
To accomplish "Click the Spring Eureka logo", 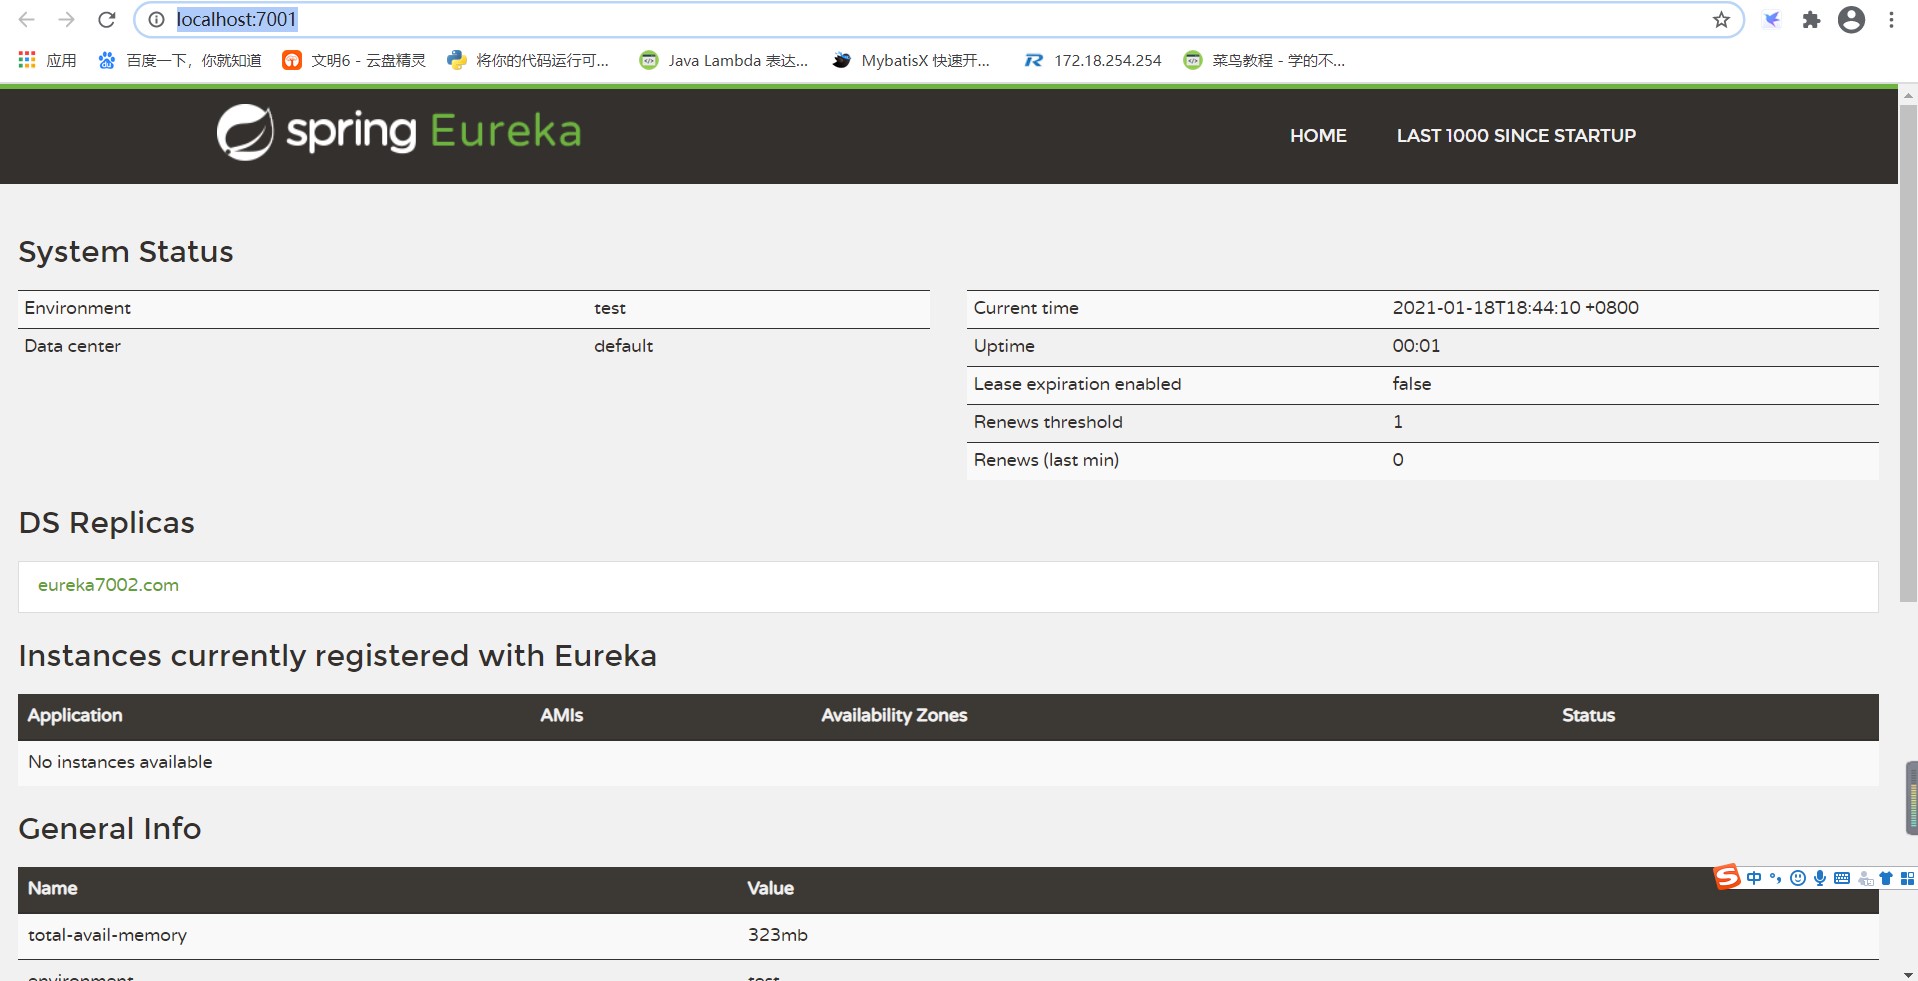I will [399, 132].
